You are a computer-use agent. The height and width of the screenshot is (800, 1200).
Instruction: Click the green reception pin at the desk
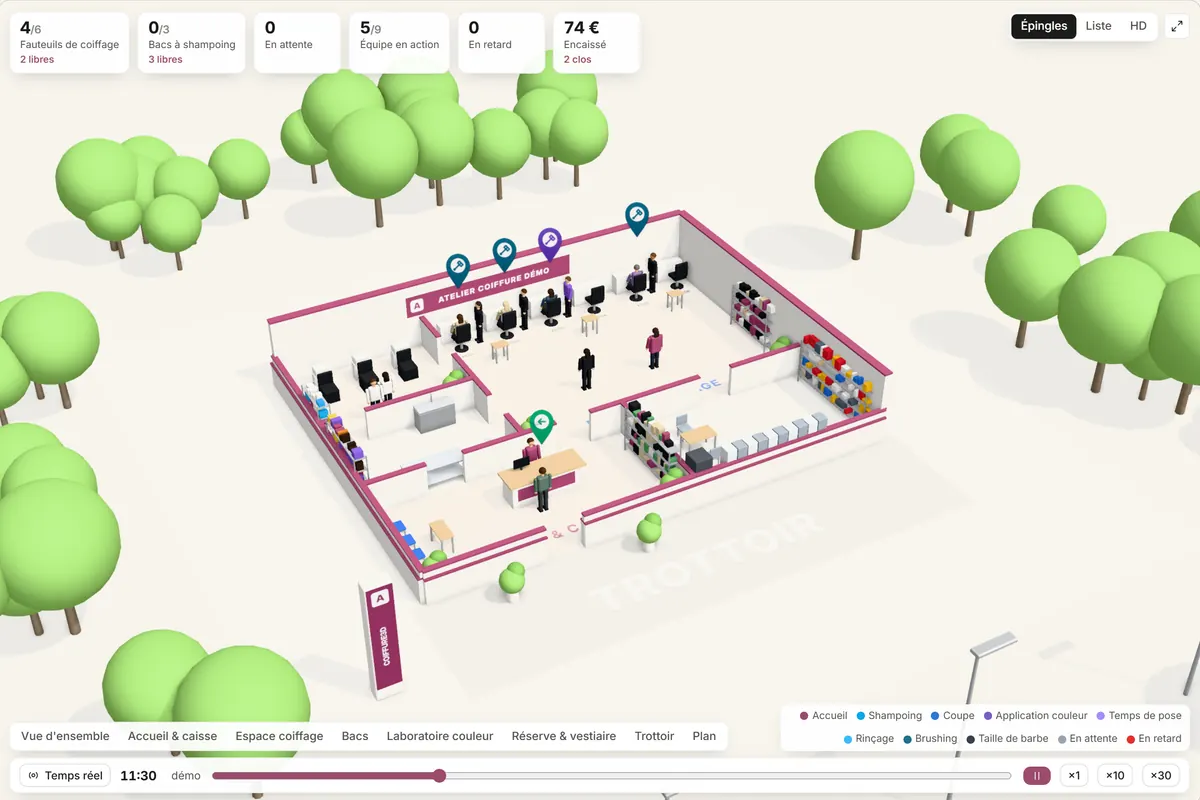(x=541, y=424)
